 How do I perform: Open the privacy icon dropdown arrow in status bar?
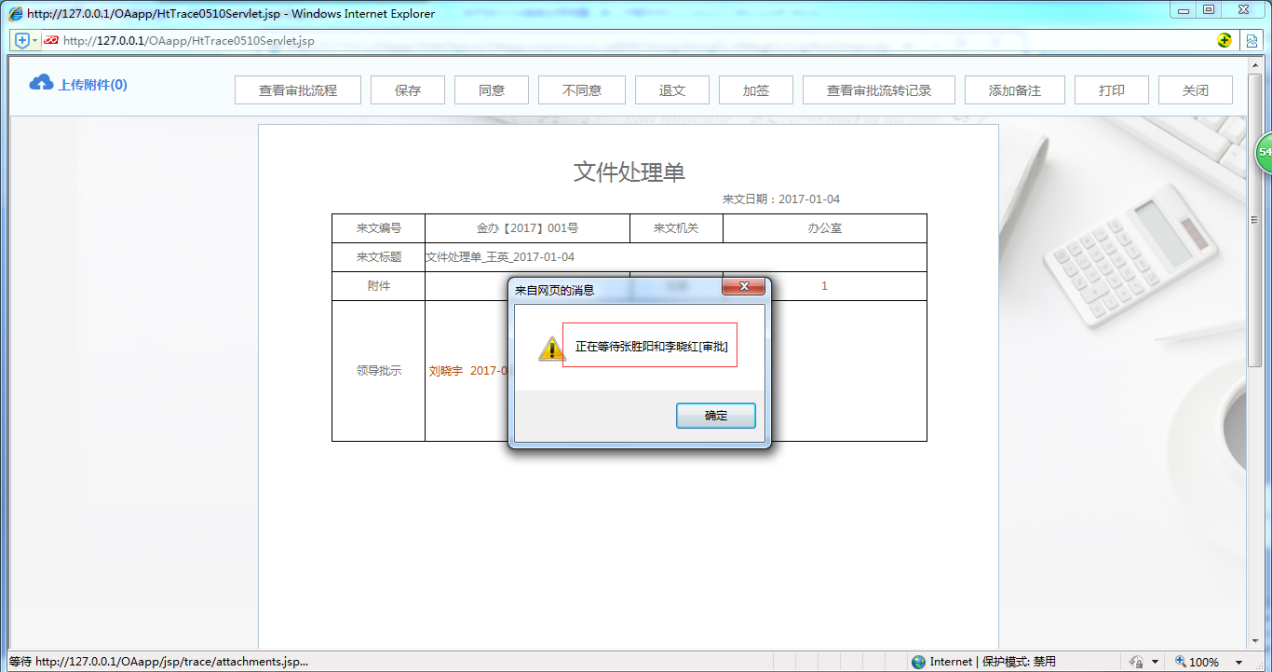[x=1155, y=662]
